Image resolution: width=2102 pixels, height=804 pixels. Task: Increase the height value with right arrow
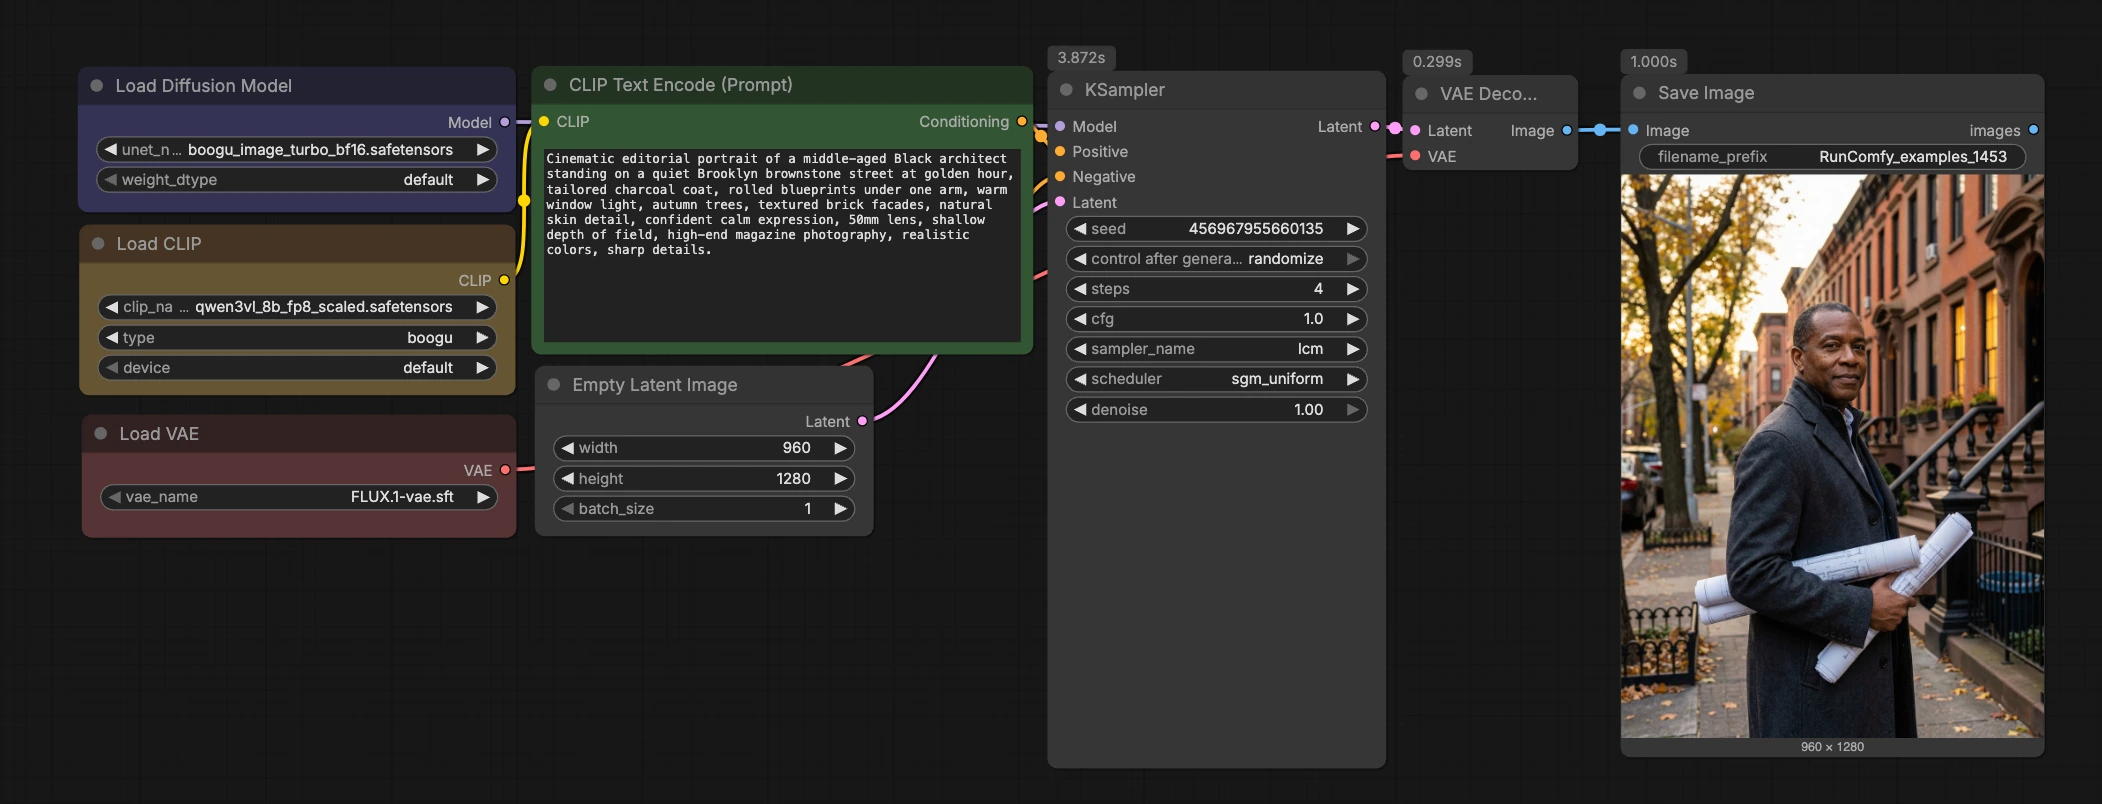[x=840, y=479]
